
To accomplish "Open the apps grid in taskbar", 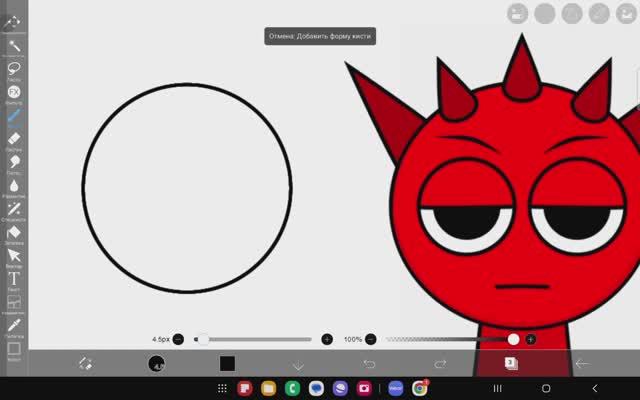I will [222, 388].
